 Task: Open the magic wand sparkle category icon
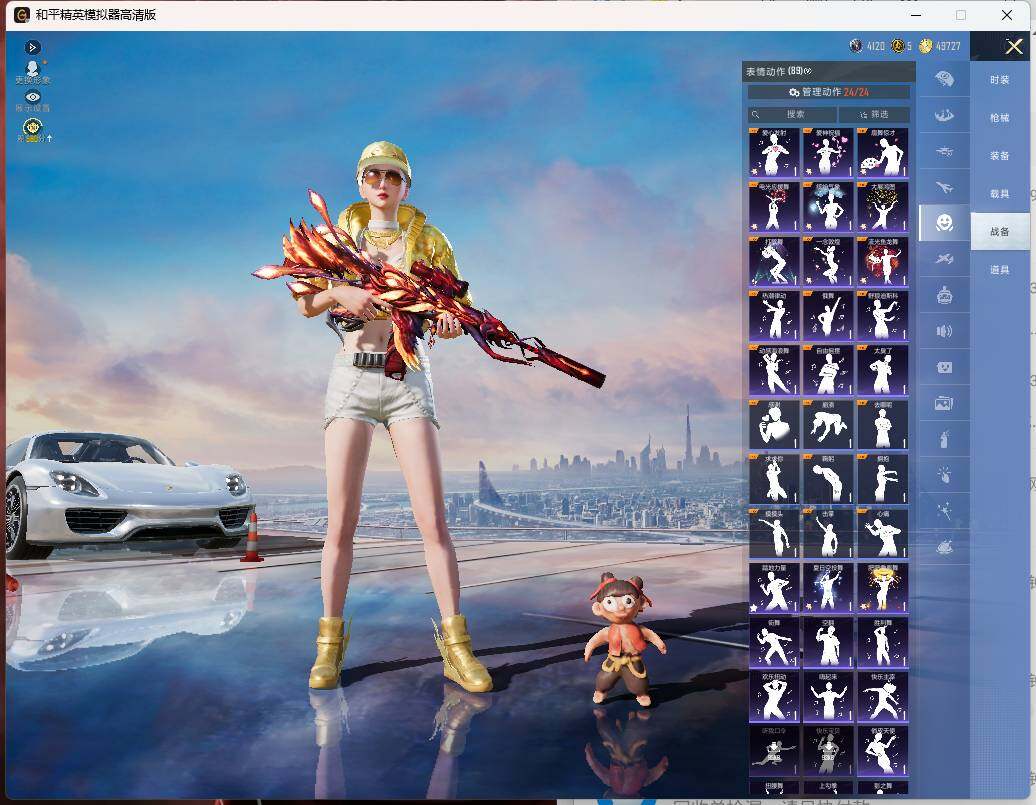click(x=944, y=510)
